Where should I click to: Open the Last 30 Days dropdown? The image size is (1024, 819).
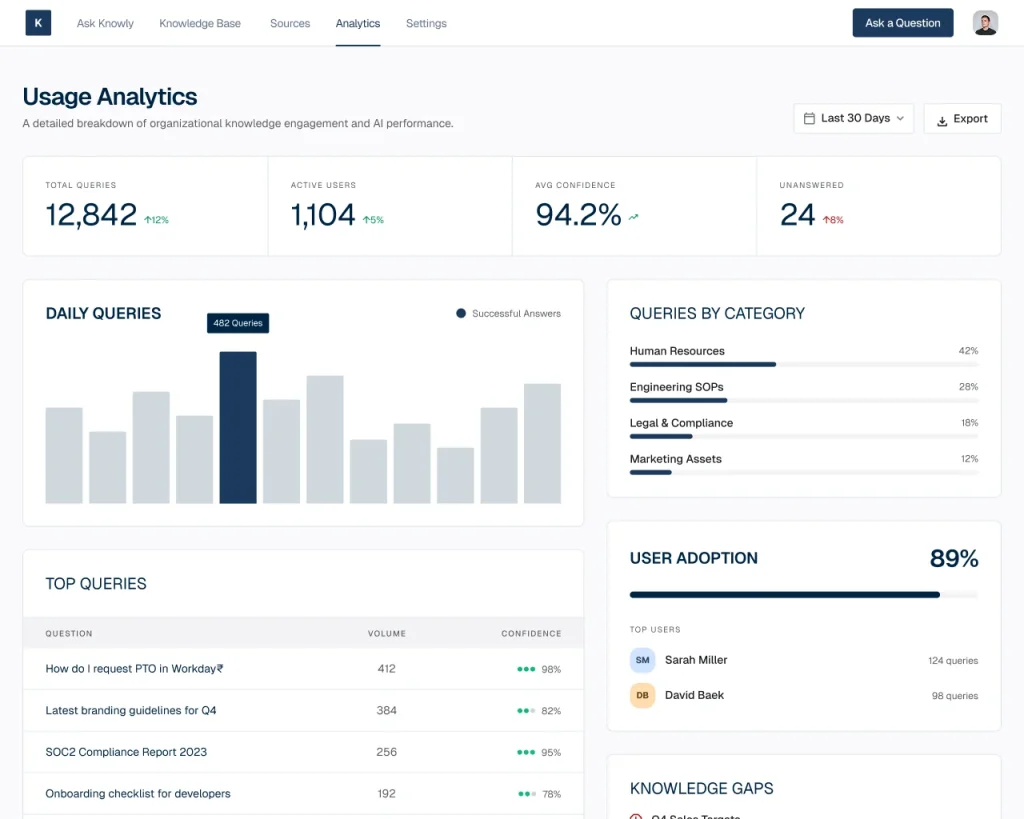point(854,118)
